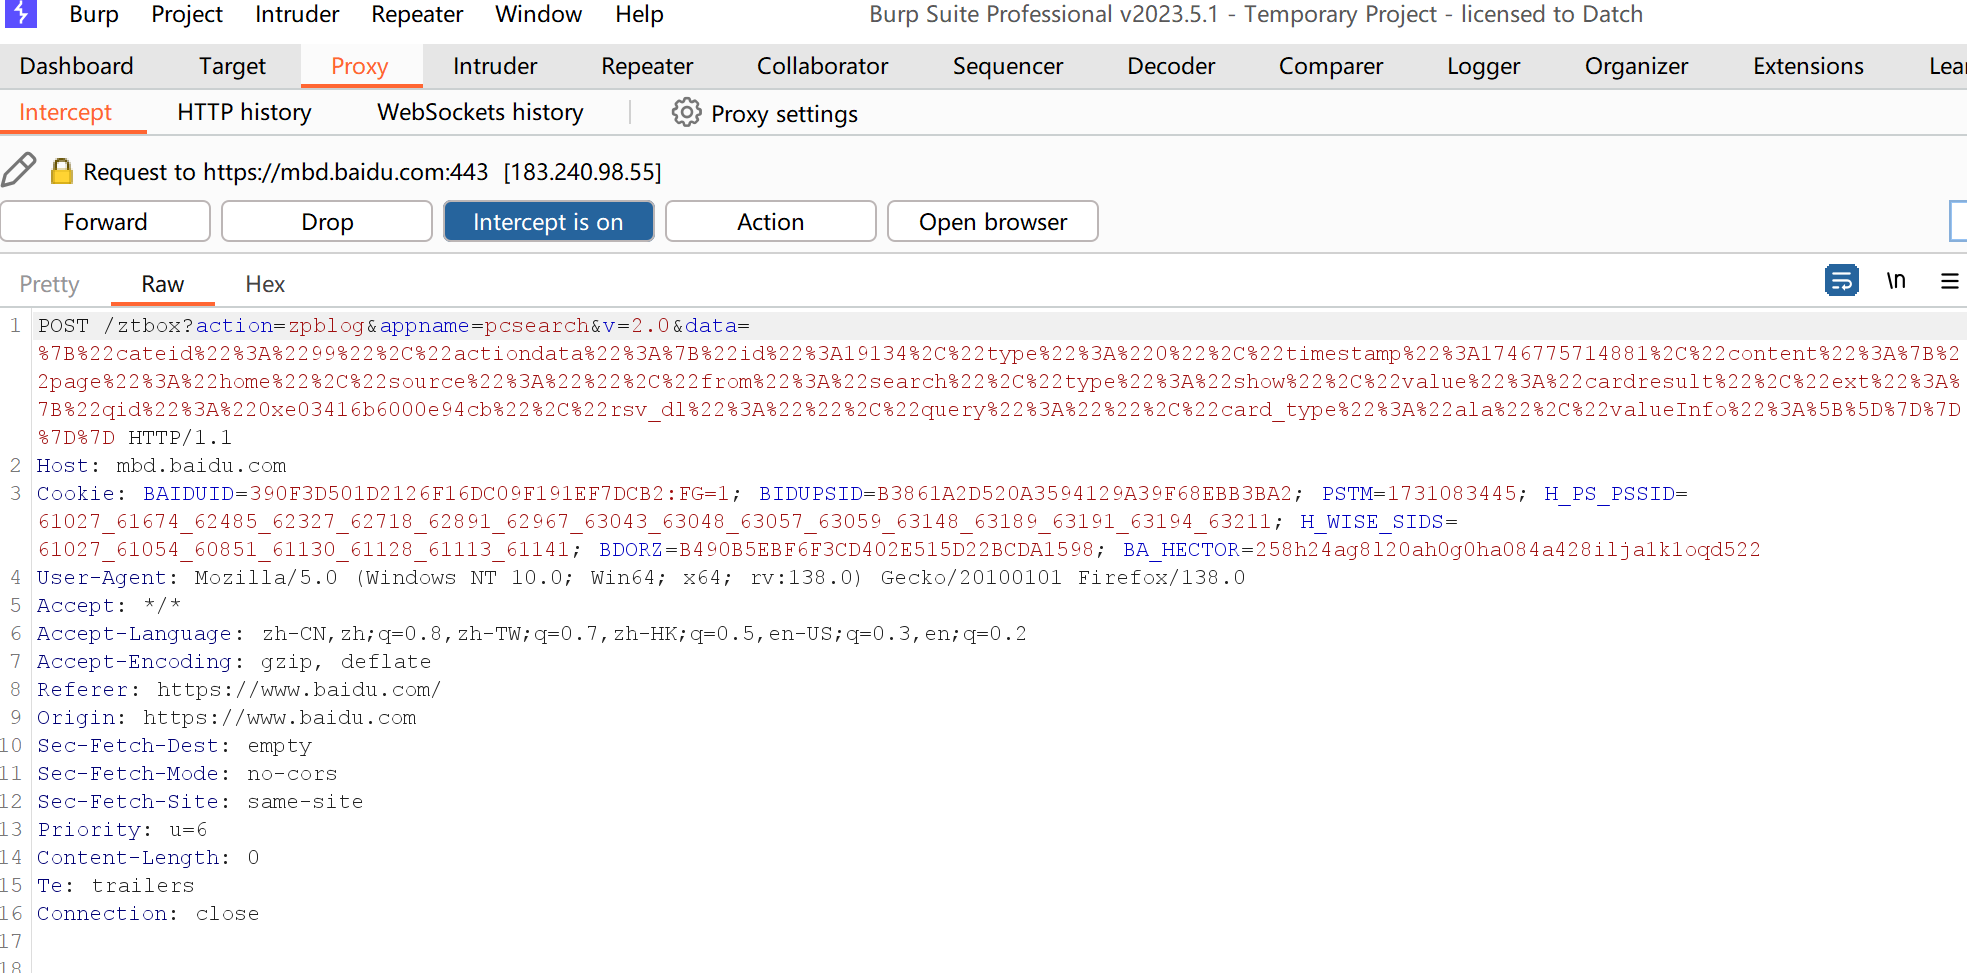Click the Connection: close line

(x=148, y=913)
